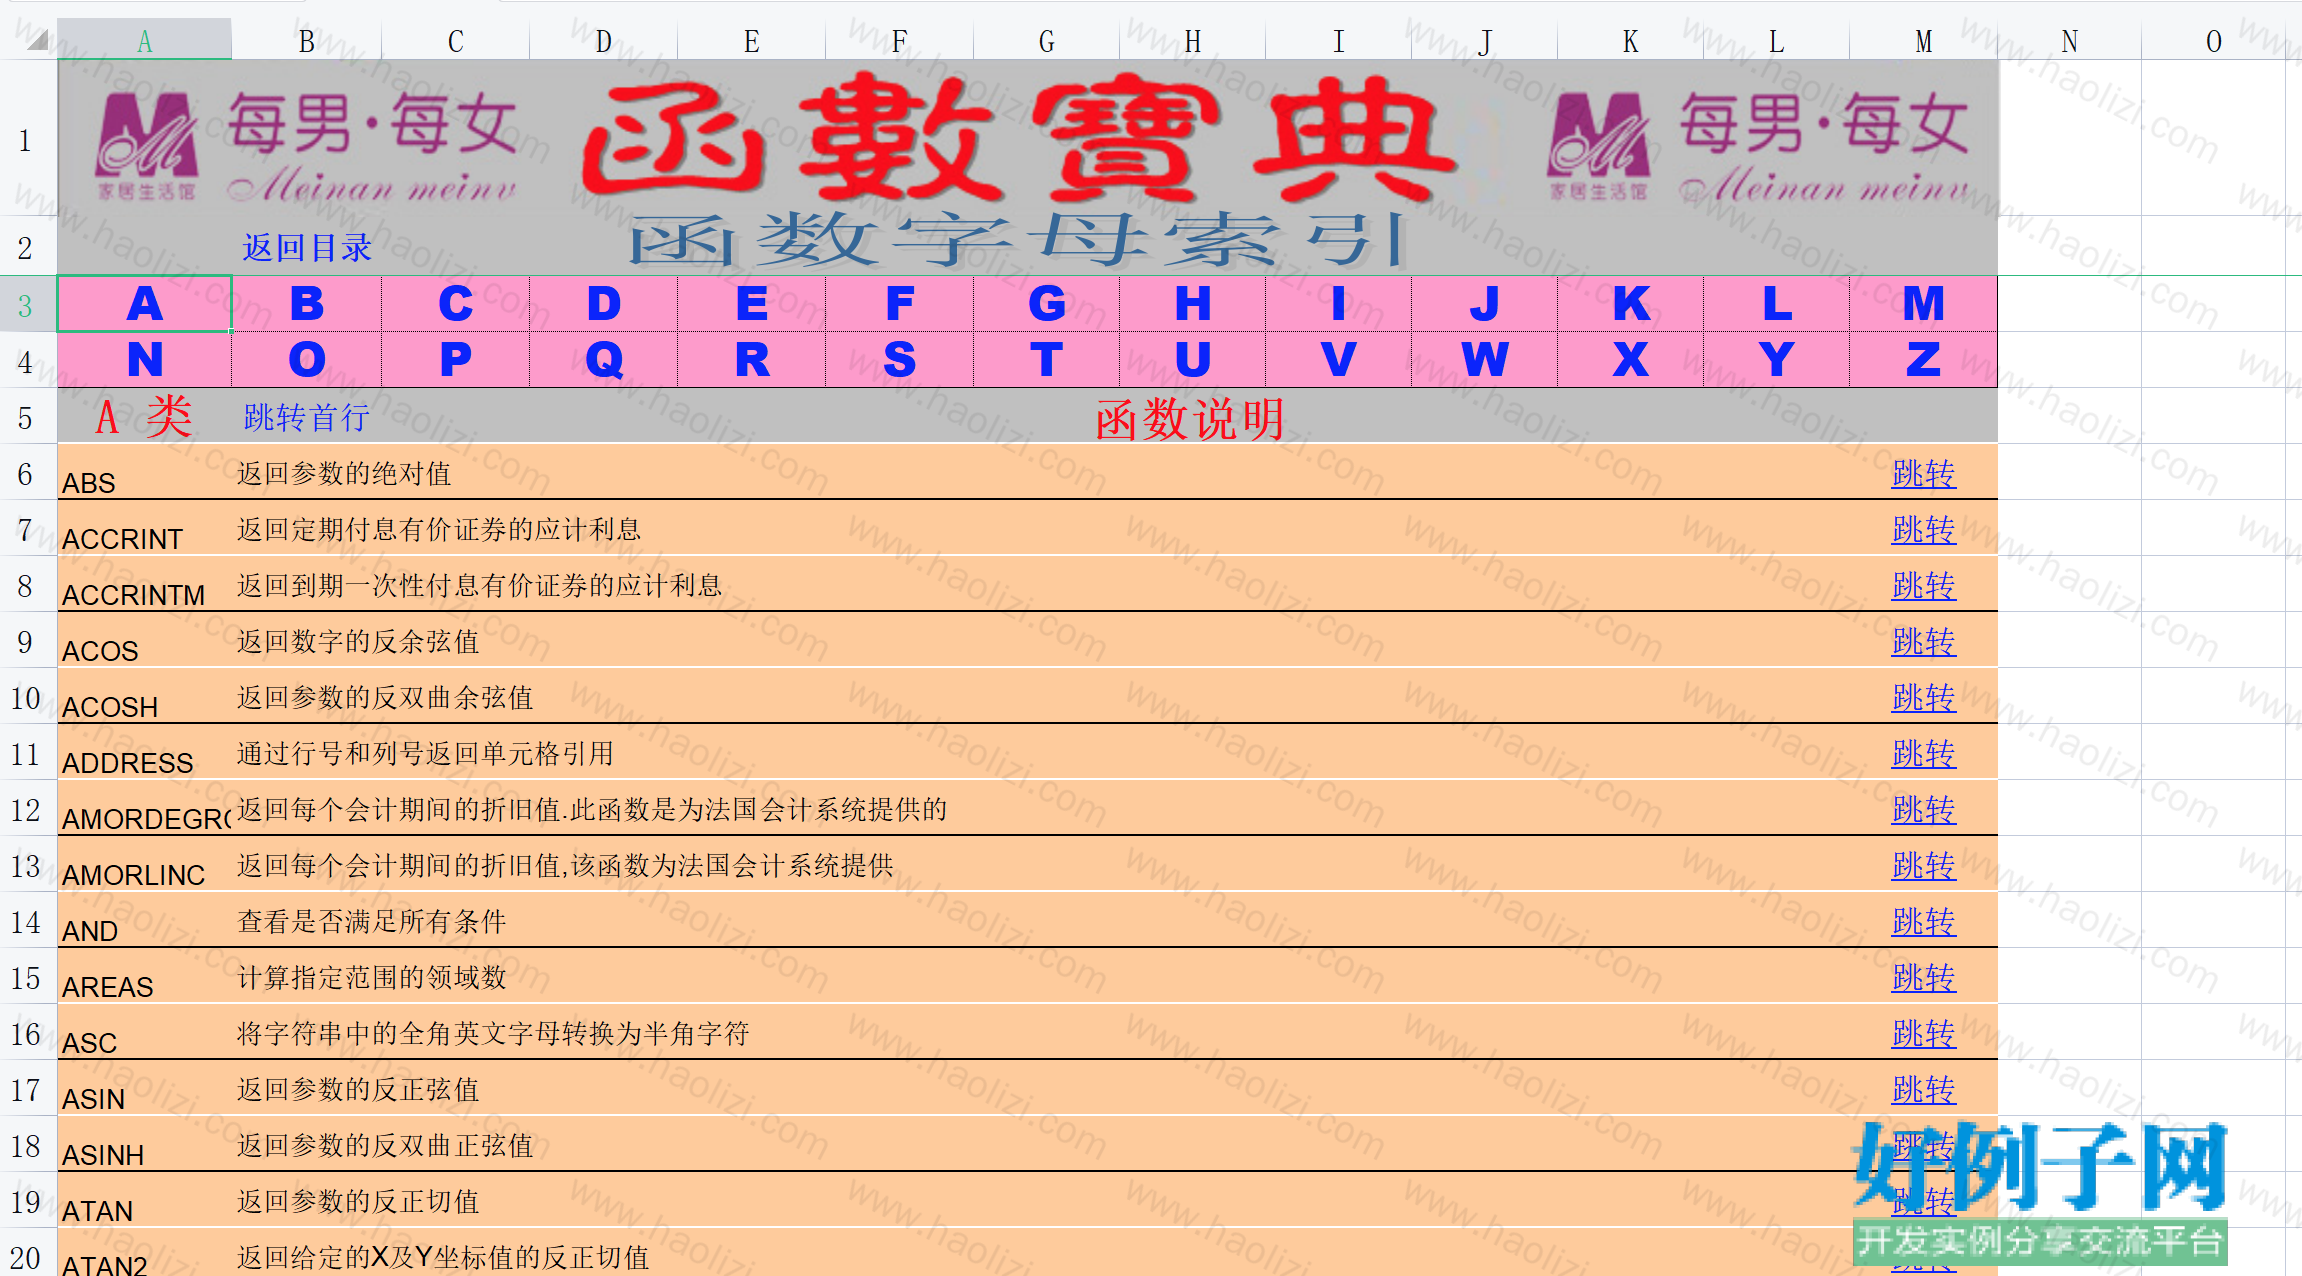Jump to letter H index cell

pyautogui.click(x=1193, y=304)
